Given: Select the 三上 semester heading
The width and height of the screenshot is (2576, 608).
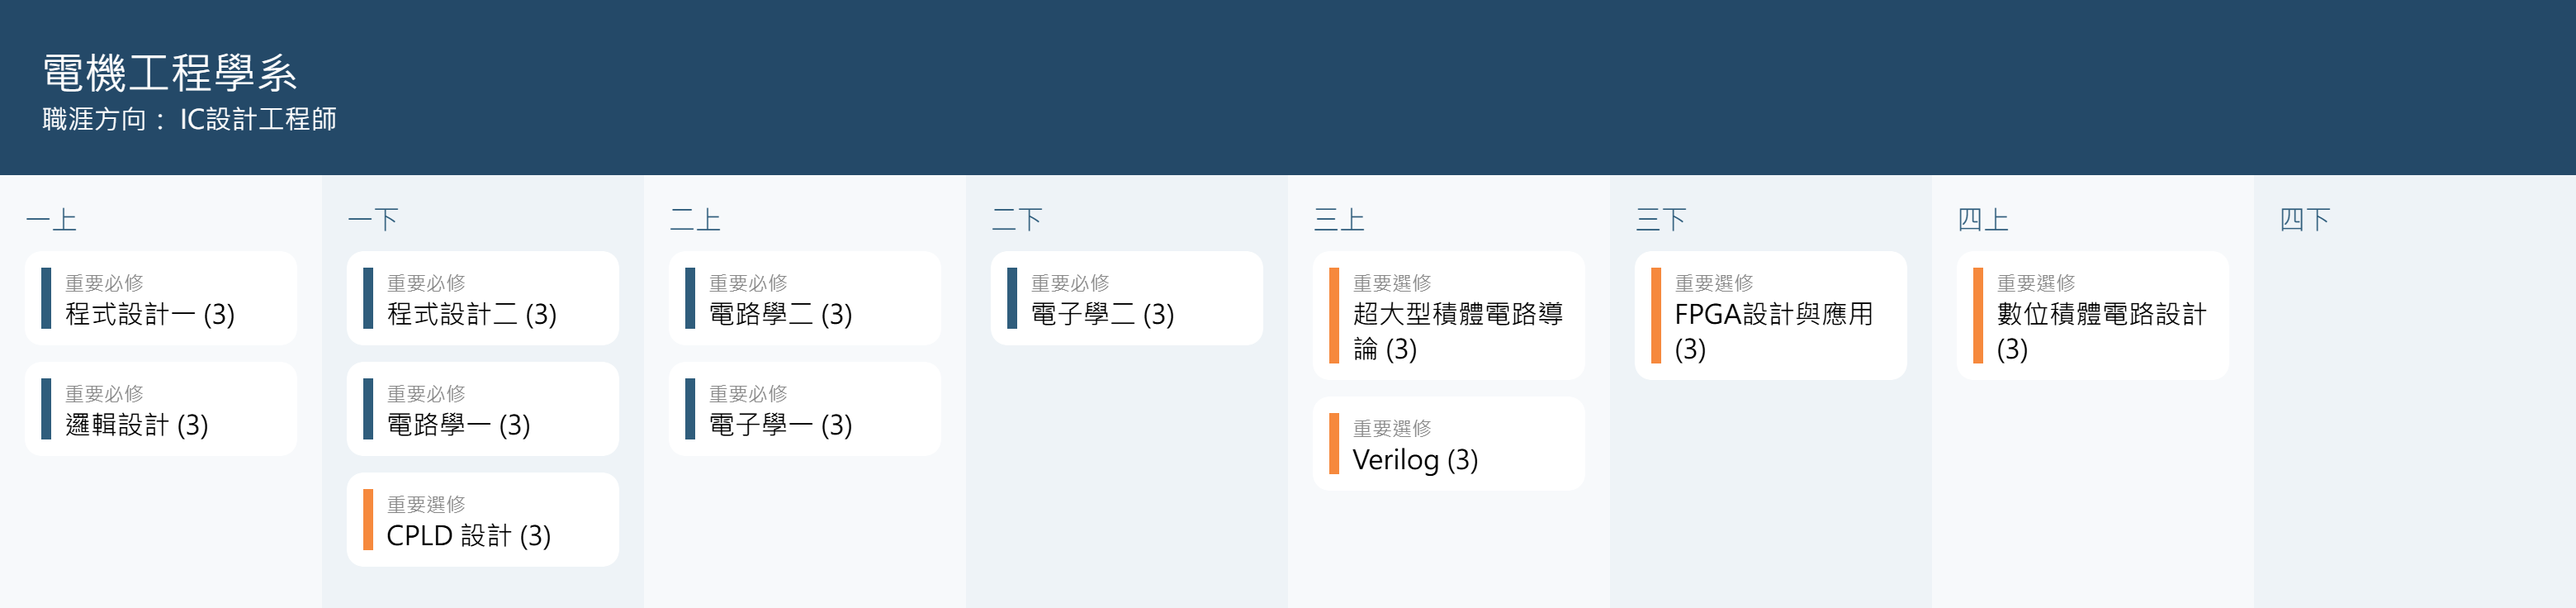Looking at the screenshot, I should pyautogui.click(x=1339, y=220).
